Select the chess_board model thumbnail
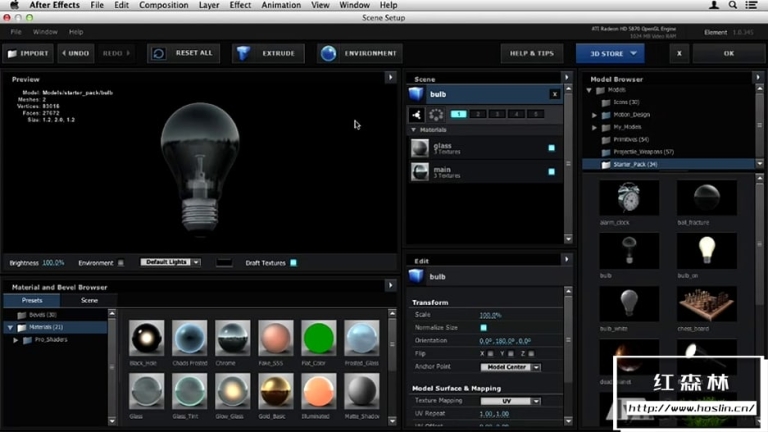Screen dimensions: 768x432 click(706, 304)
